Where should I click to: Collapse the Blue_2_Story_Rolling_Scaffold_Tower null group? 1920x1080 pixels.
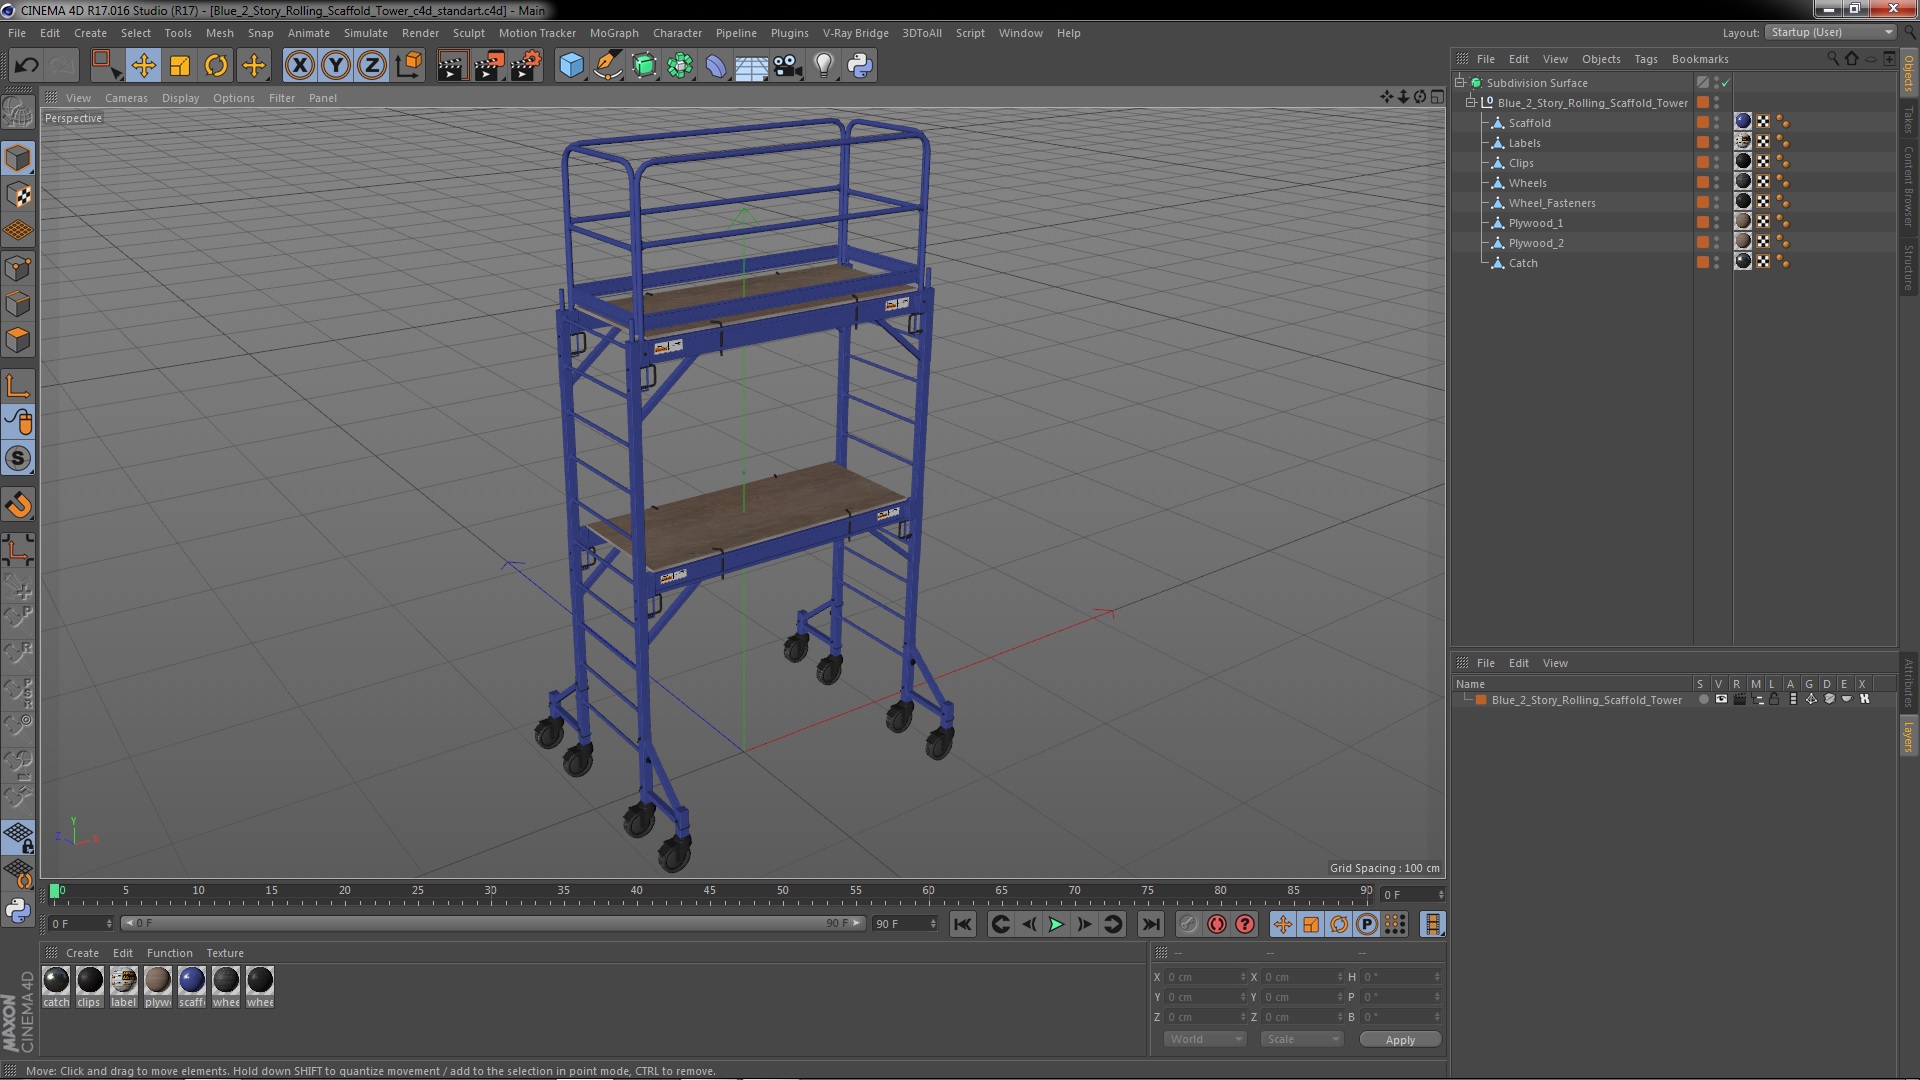pos(1471,103)
